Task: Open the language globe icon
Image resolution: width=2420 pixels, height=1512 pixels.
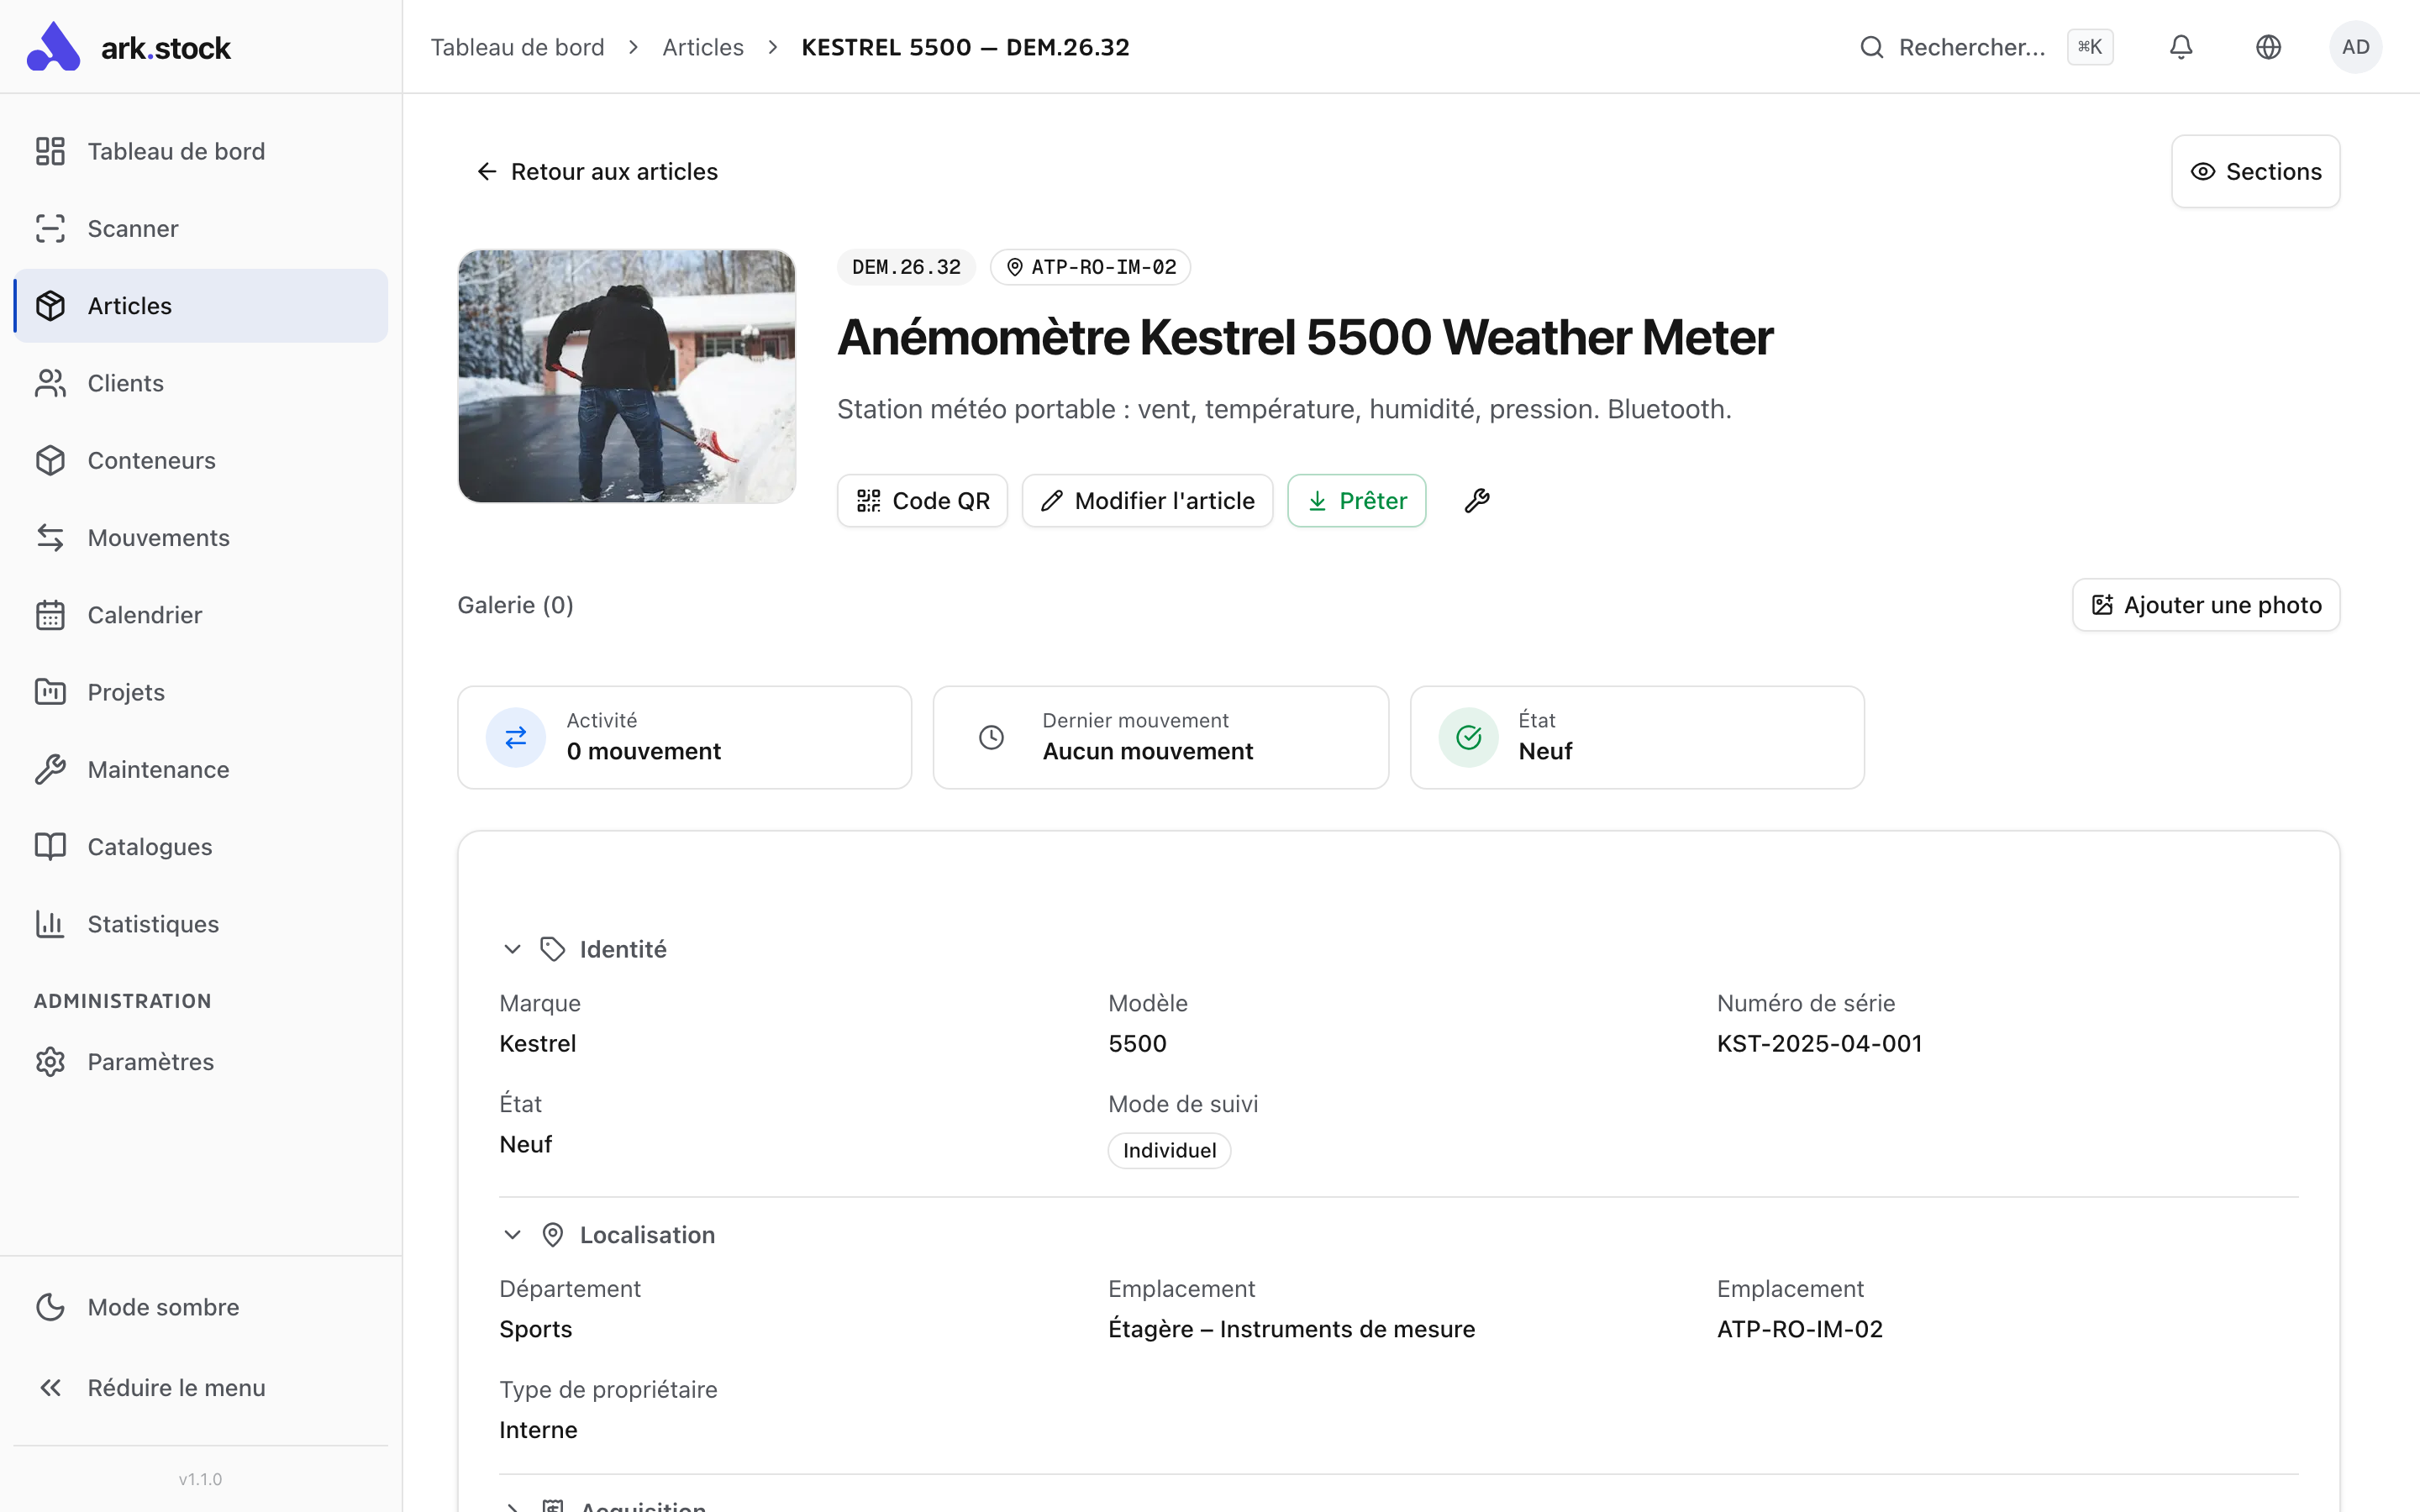Action: tap(2268, 47)
